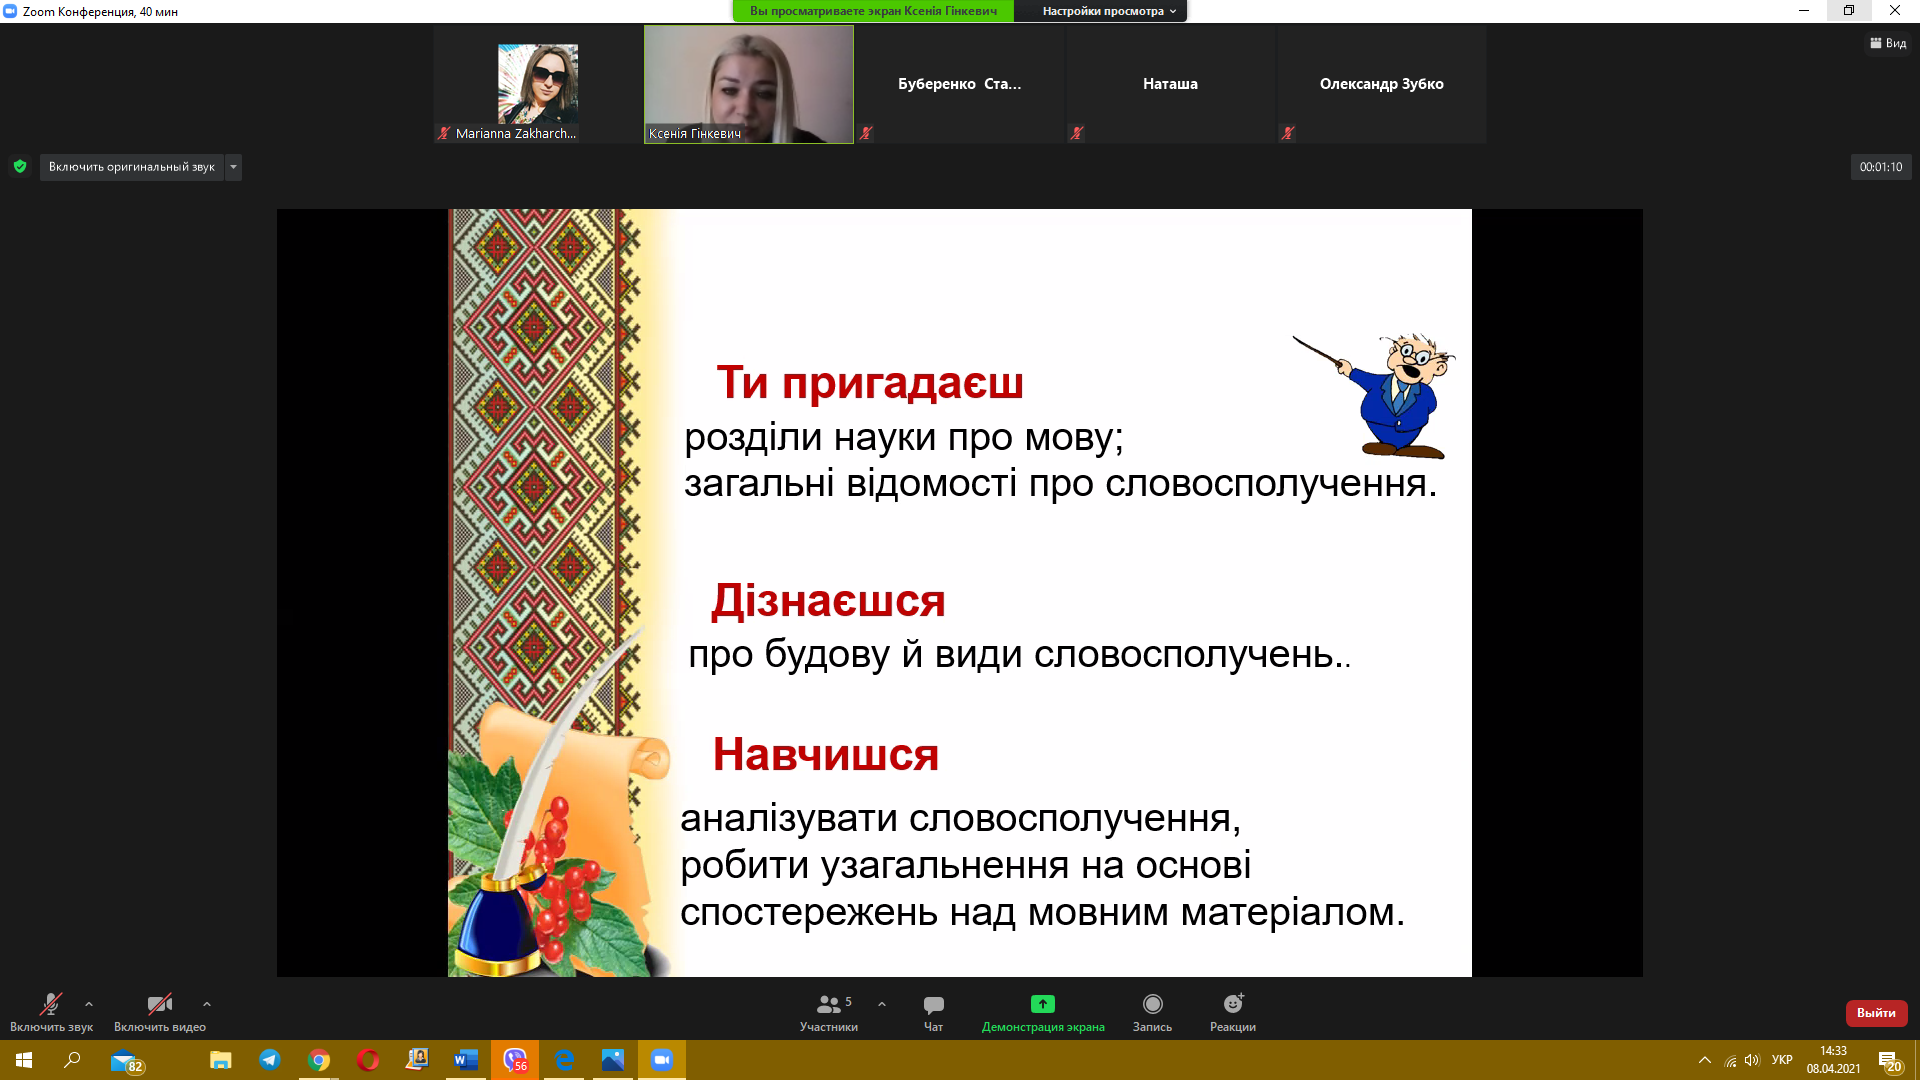The height and width of the screenshot is (1080, 1920).
Task: Select Ксенія Гінкевич video thumbnail
Action: point(748,84)
